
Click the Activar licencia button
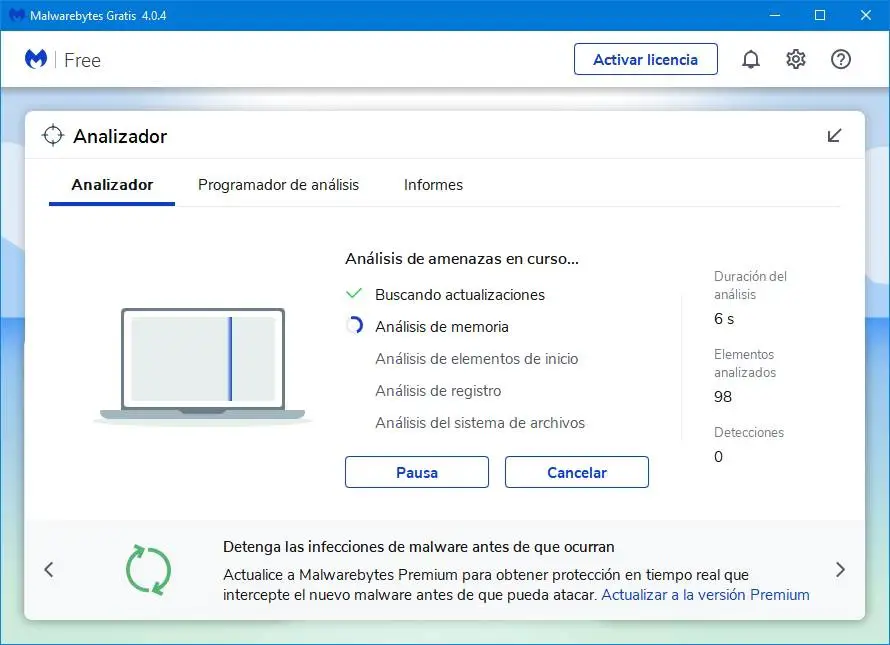645,59
